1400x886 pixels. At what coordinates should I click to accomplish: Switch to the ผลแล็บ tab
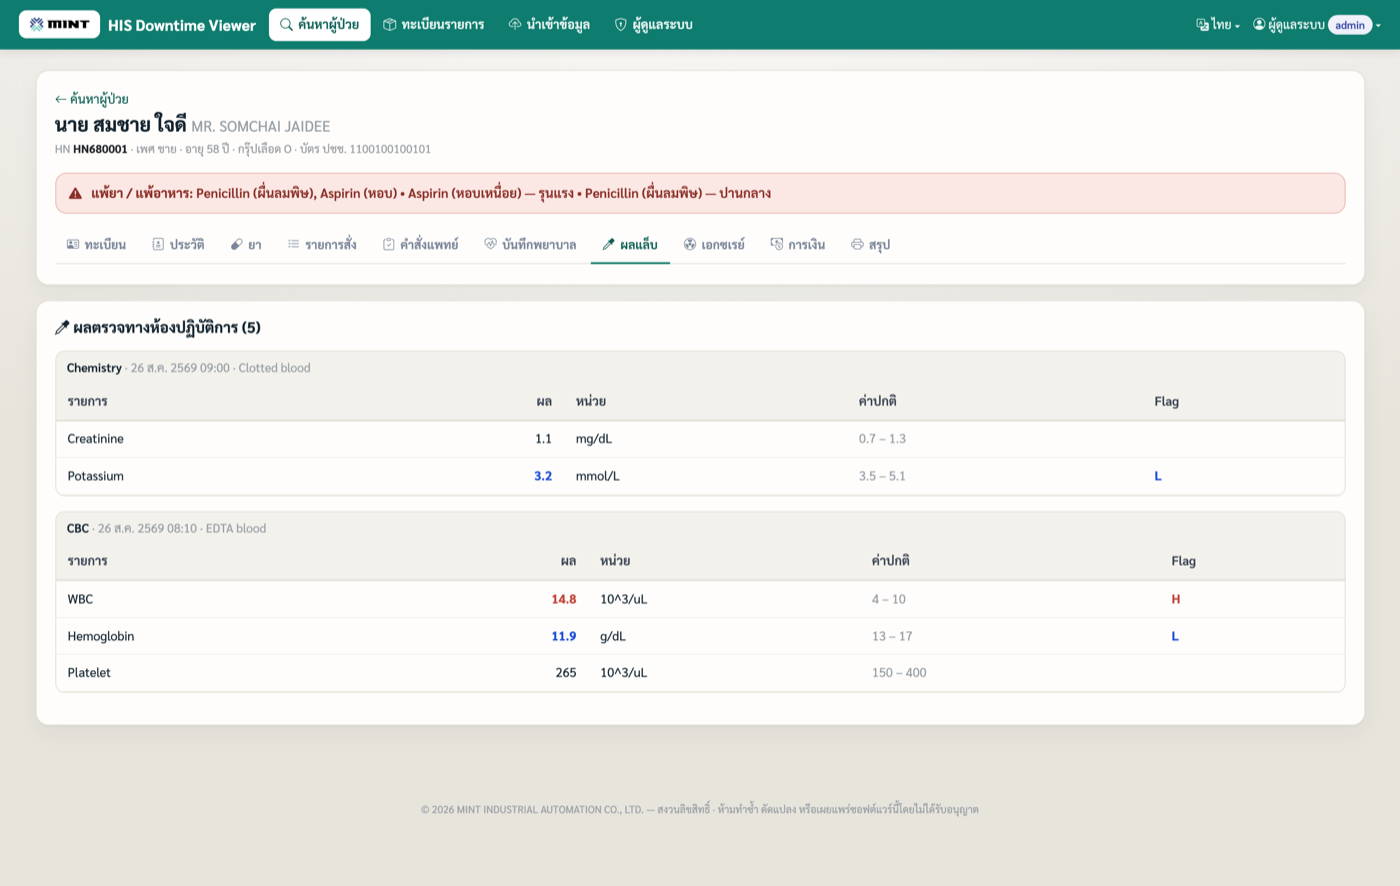coord(630,244)
